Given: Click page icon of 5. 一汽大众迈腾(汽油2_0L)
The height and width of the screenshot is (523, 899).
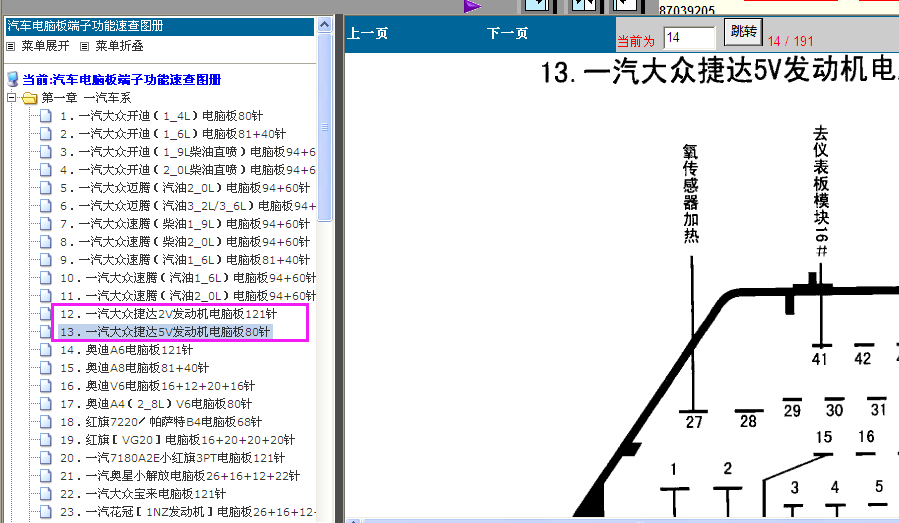Looking at the screenshot, I should pos(46,188).
